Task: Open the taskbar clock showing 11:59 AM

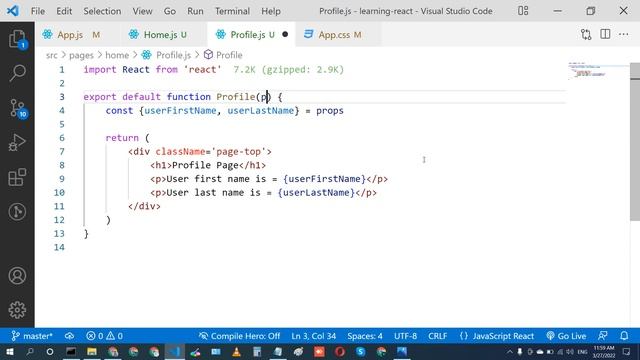Action: click(x=604, y=351)
